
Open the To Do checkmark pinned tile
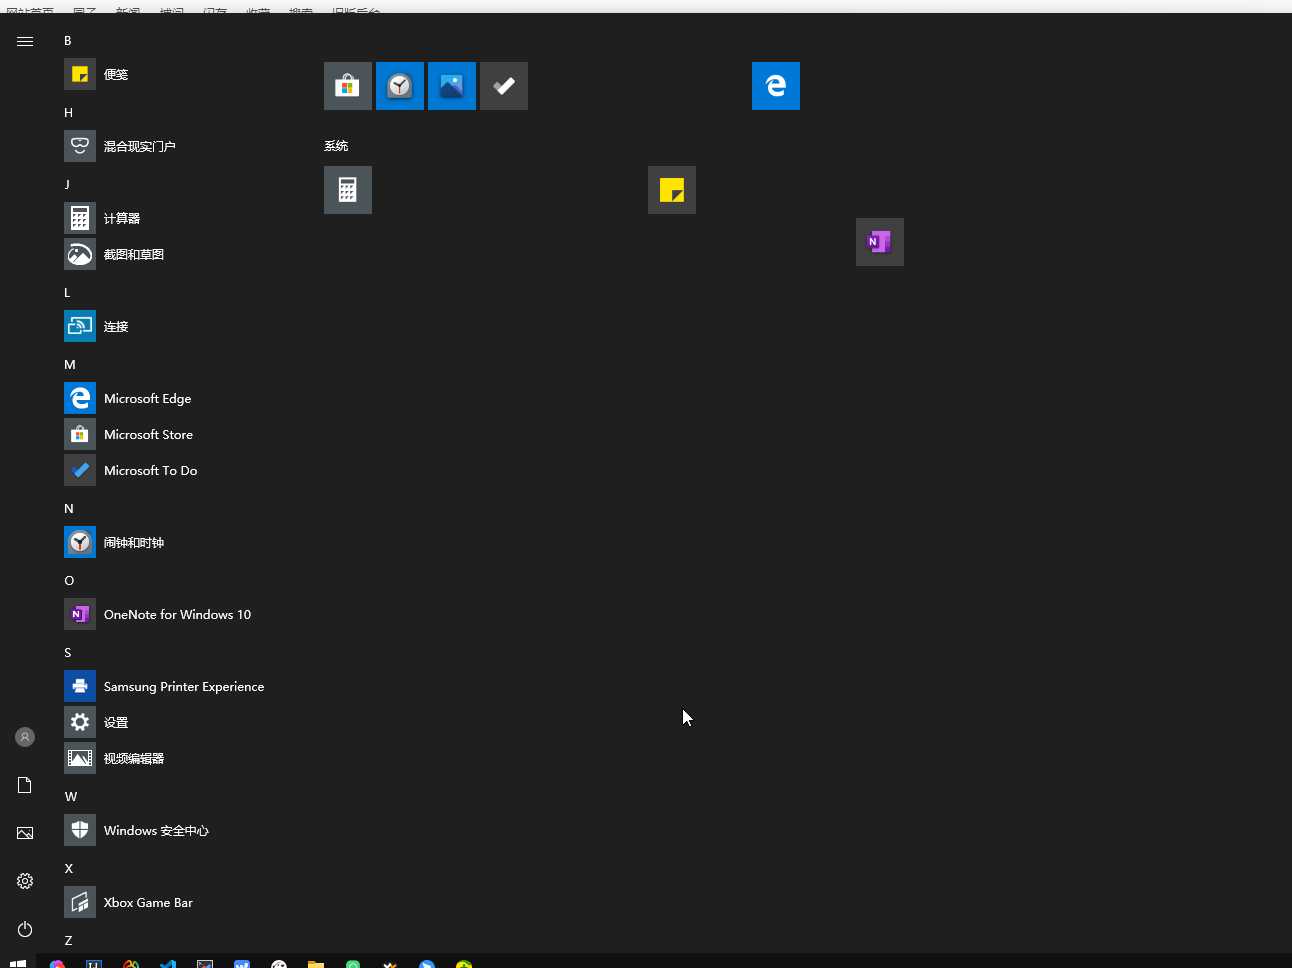pos(504,86)
